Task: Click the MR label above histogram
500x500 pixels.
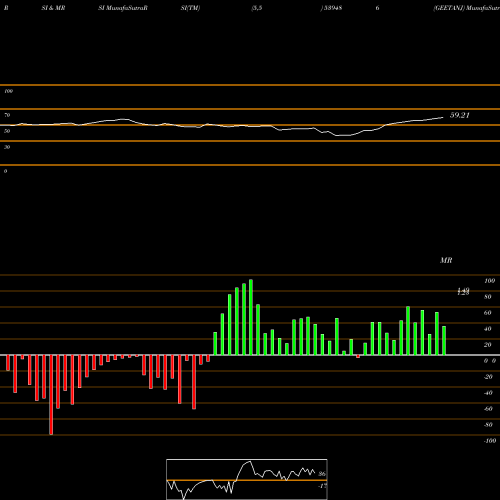Action: click(446, 260)
